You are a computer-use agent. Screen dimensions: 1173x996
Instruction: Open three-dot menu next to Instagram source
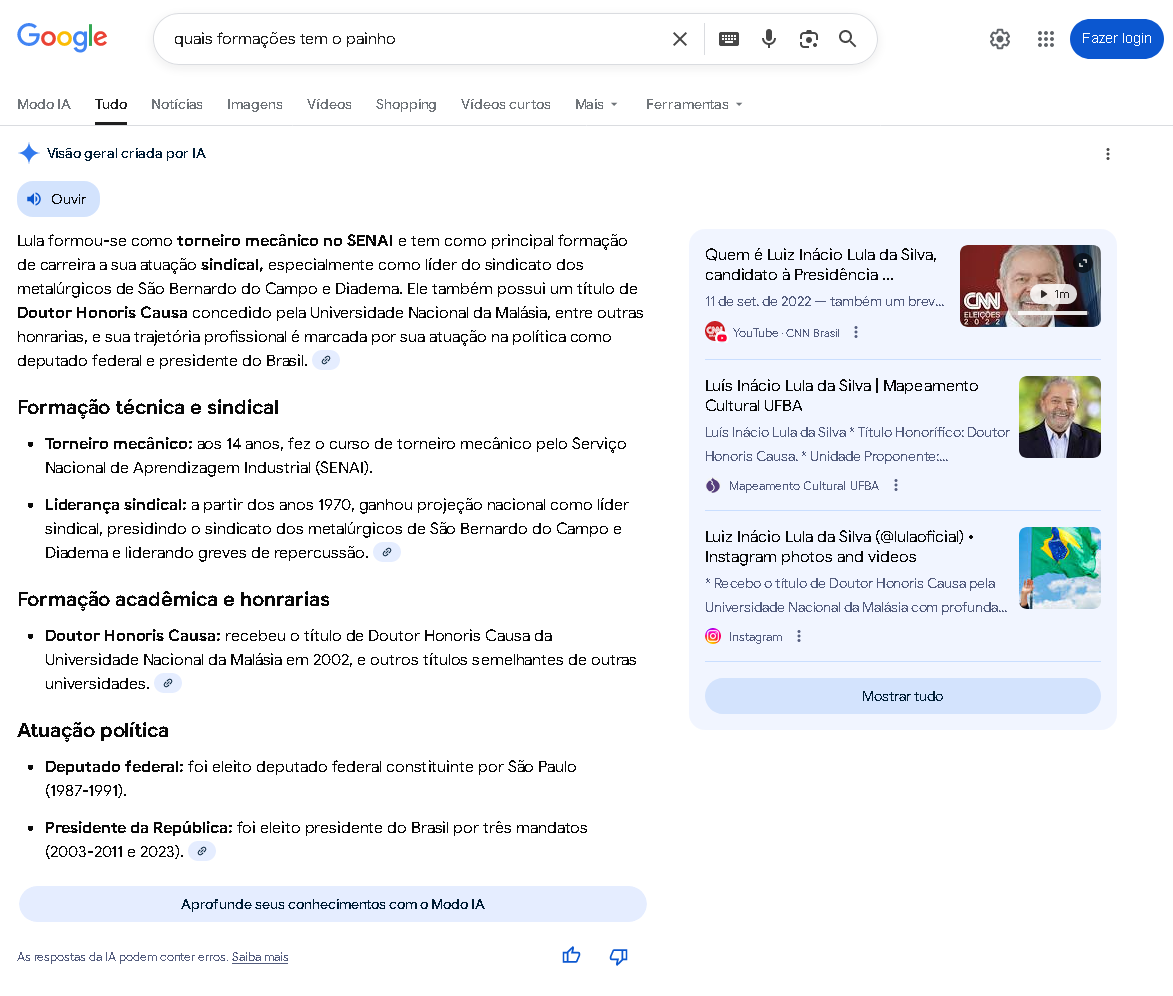click(x=799, y=636)
